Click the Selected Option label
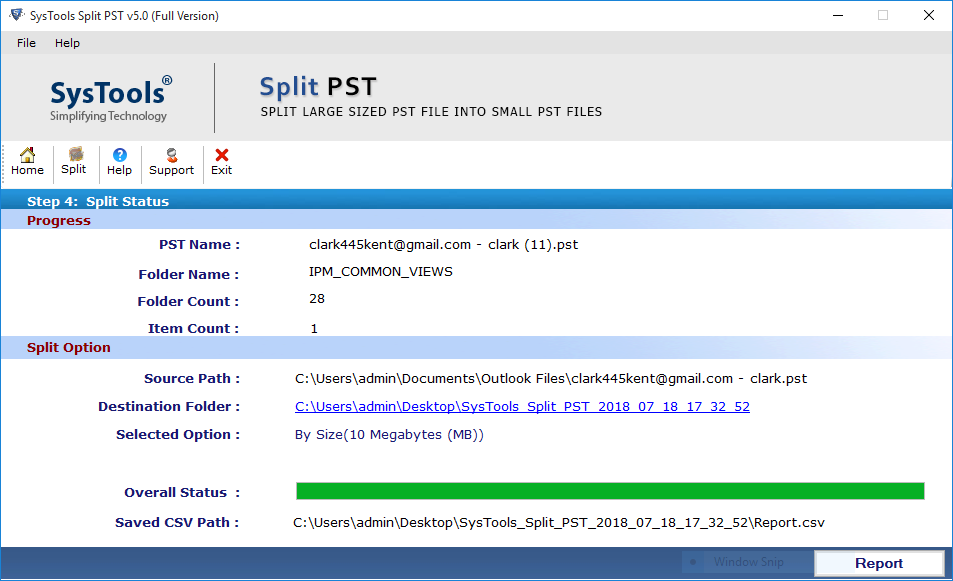This screenshot has width=953, height=581. (x=178, y=435)
